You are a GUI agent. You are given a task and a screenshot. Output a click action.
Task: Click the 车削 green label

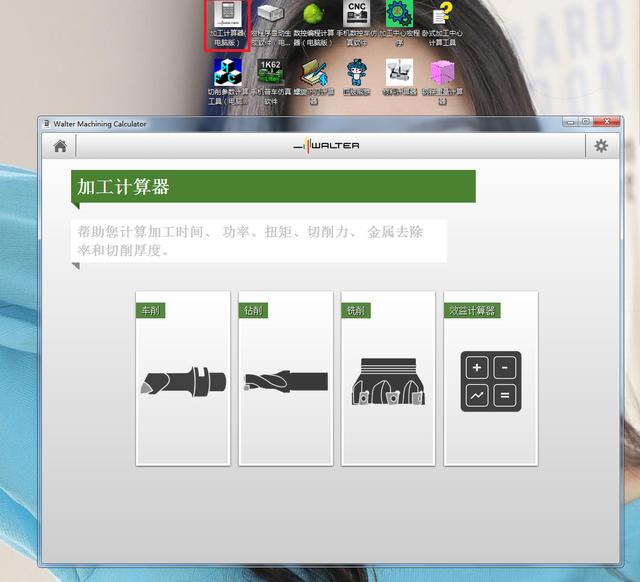(151, 311)
